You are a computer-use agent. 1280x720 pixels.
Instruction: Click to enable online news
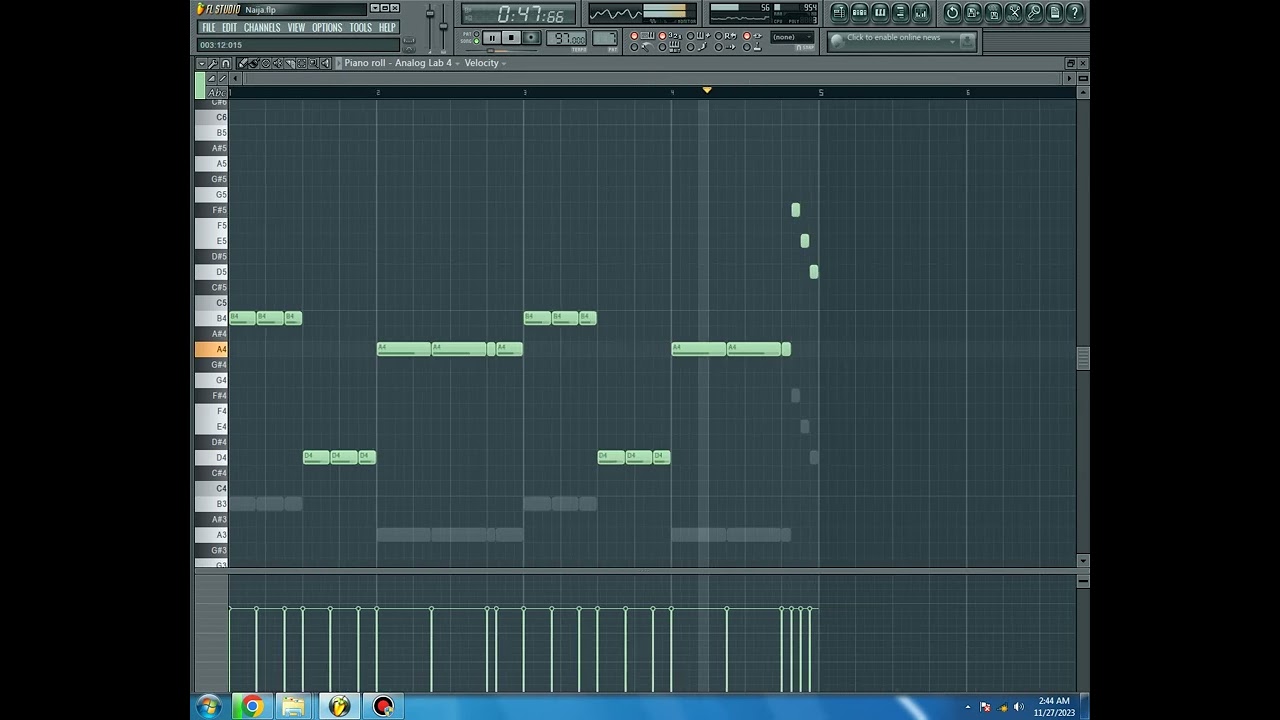893,37
